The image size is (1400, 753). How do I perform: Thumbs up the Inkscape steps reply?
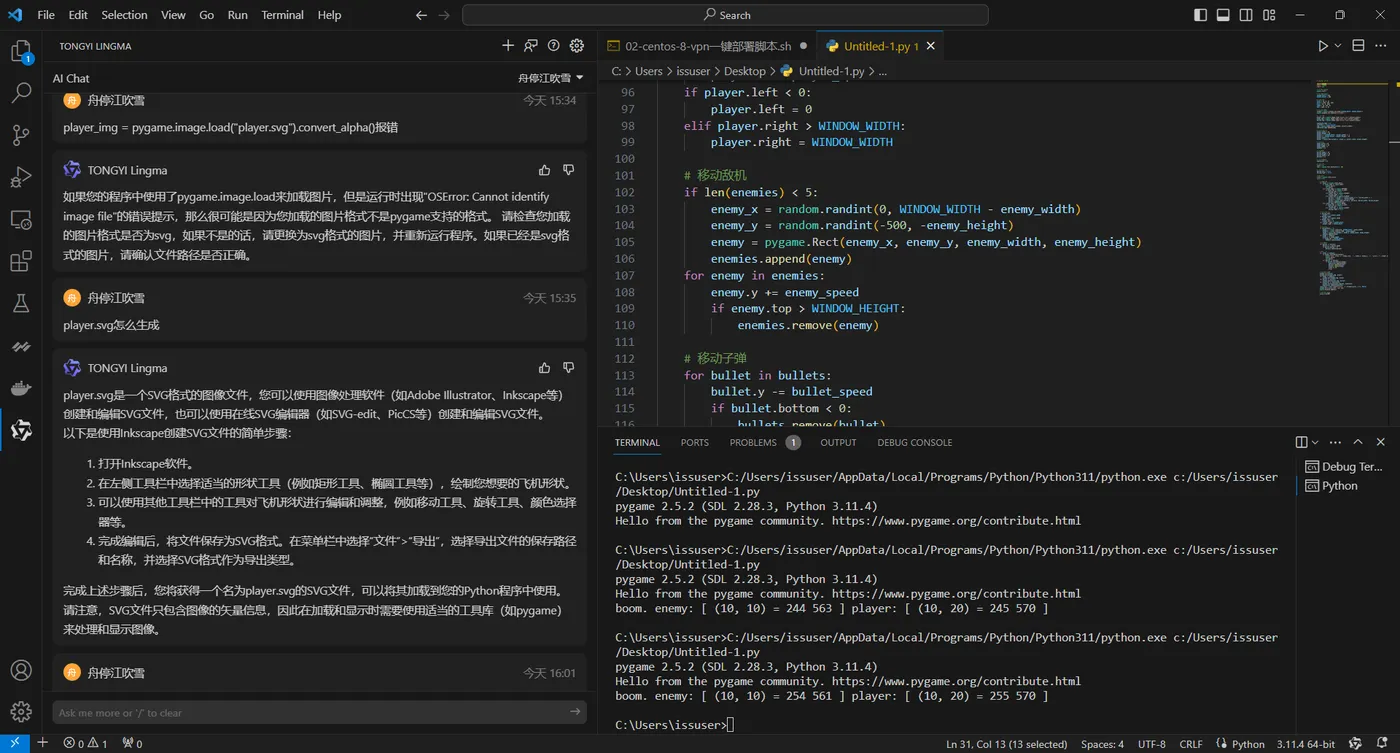tap(544, 368)
